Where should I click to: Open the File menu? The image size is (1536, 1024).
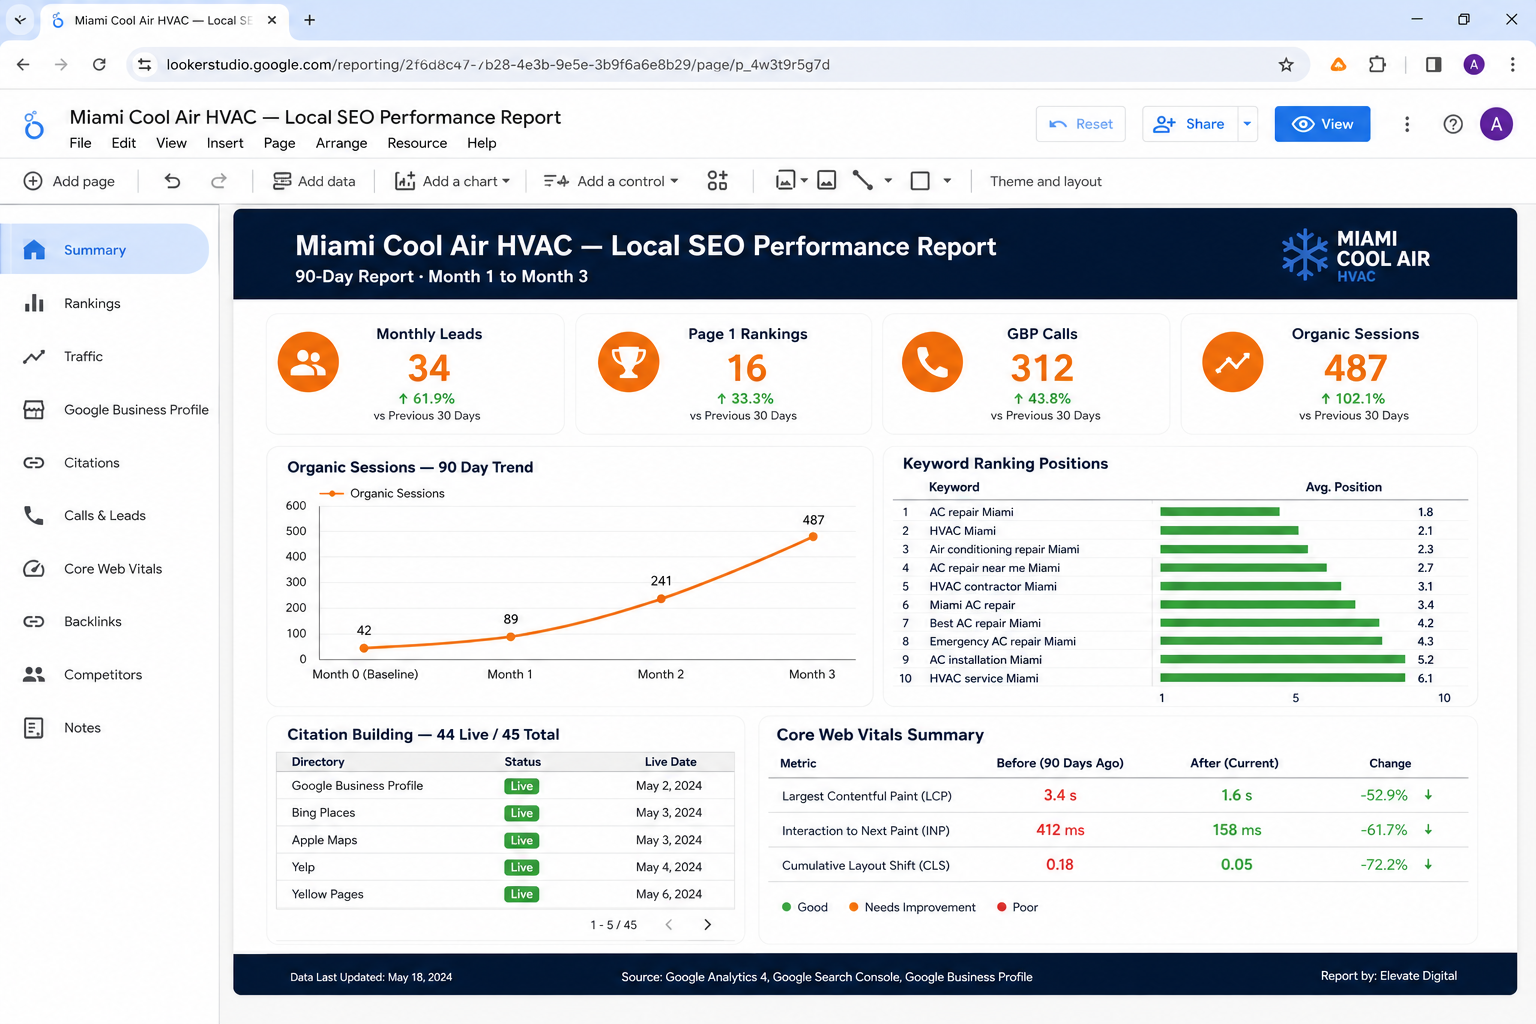[80, 143]
